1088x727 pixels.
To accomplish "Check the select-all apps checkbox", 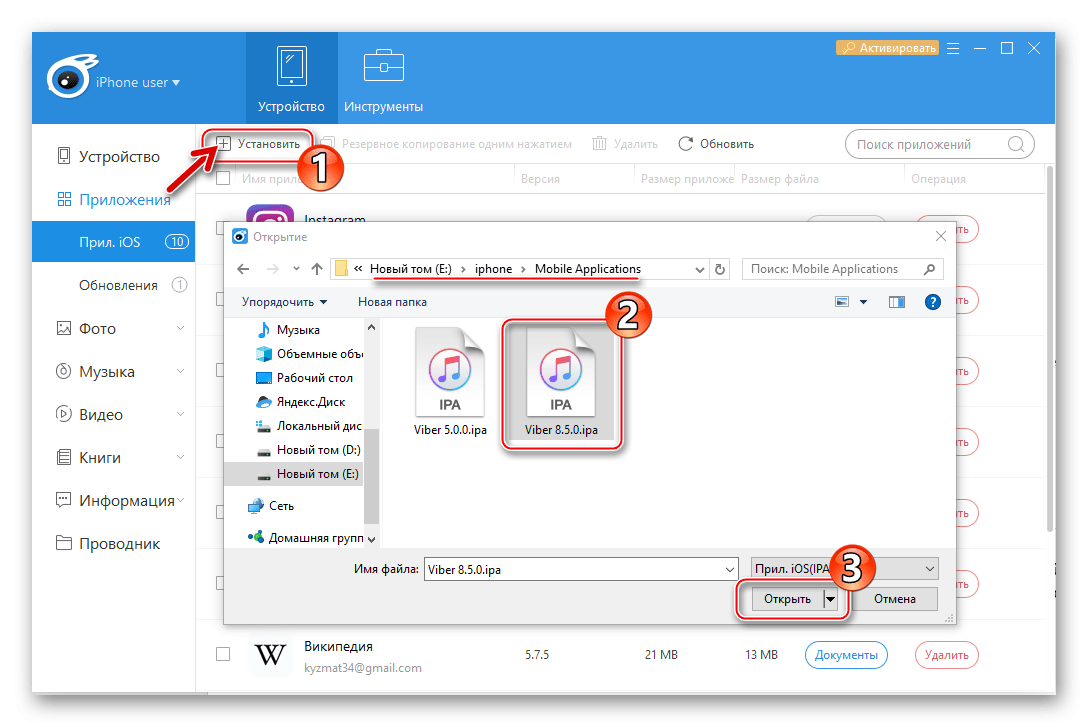I will [223, 179].
